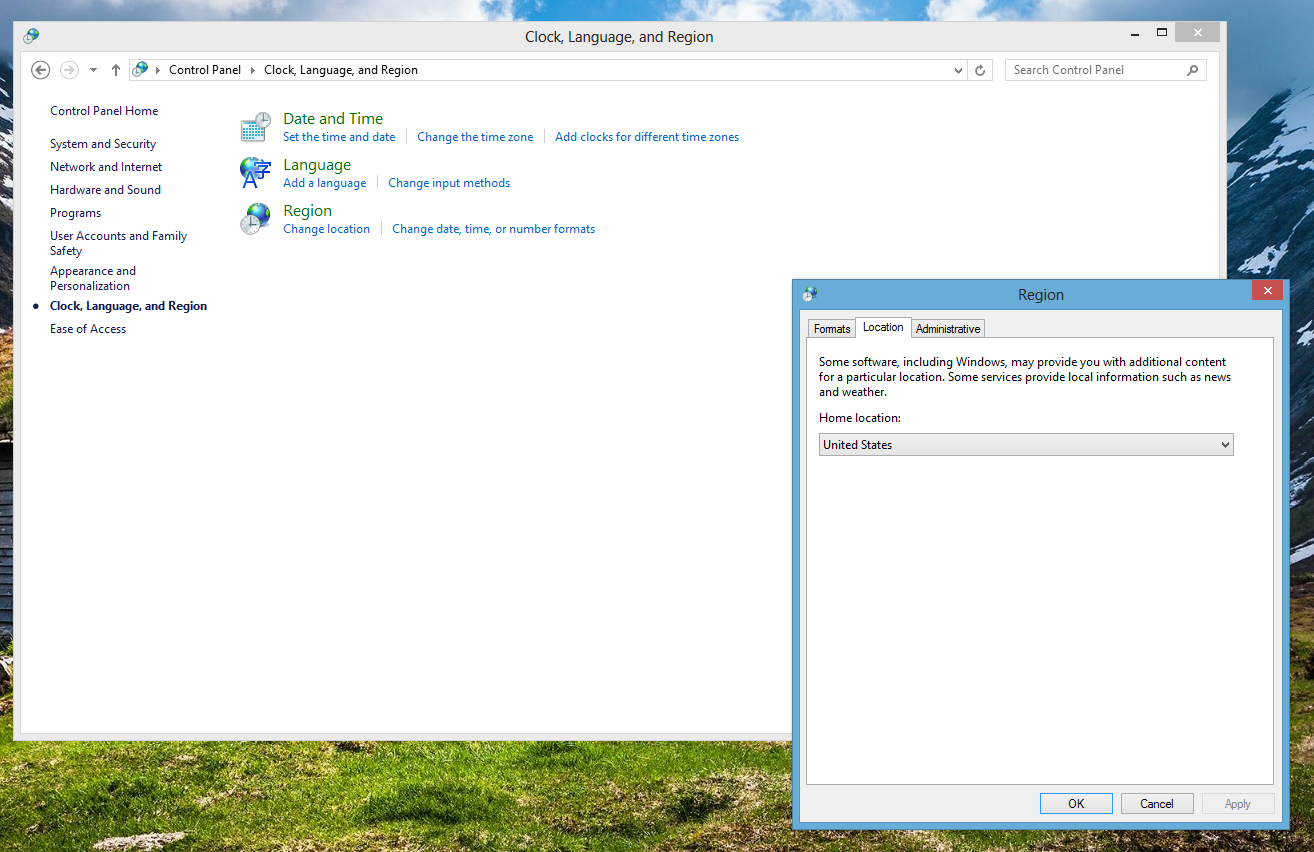The width and height of the screenshot is (1314, 852).
Task: Open the recent locations arrow beside Forward
Action: click(x=93, y=70)
